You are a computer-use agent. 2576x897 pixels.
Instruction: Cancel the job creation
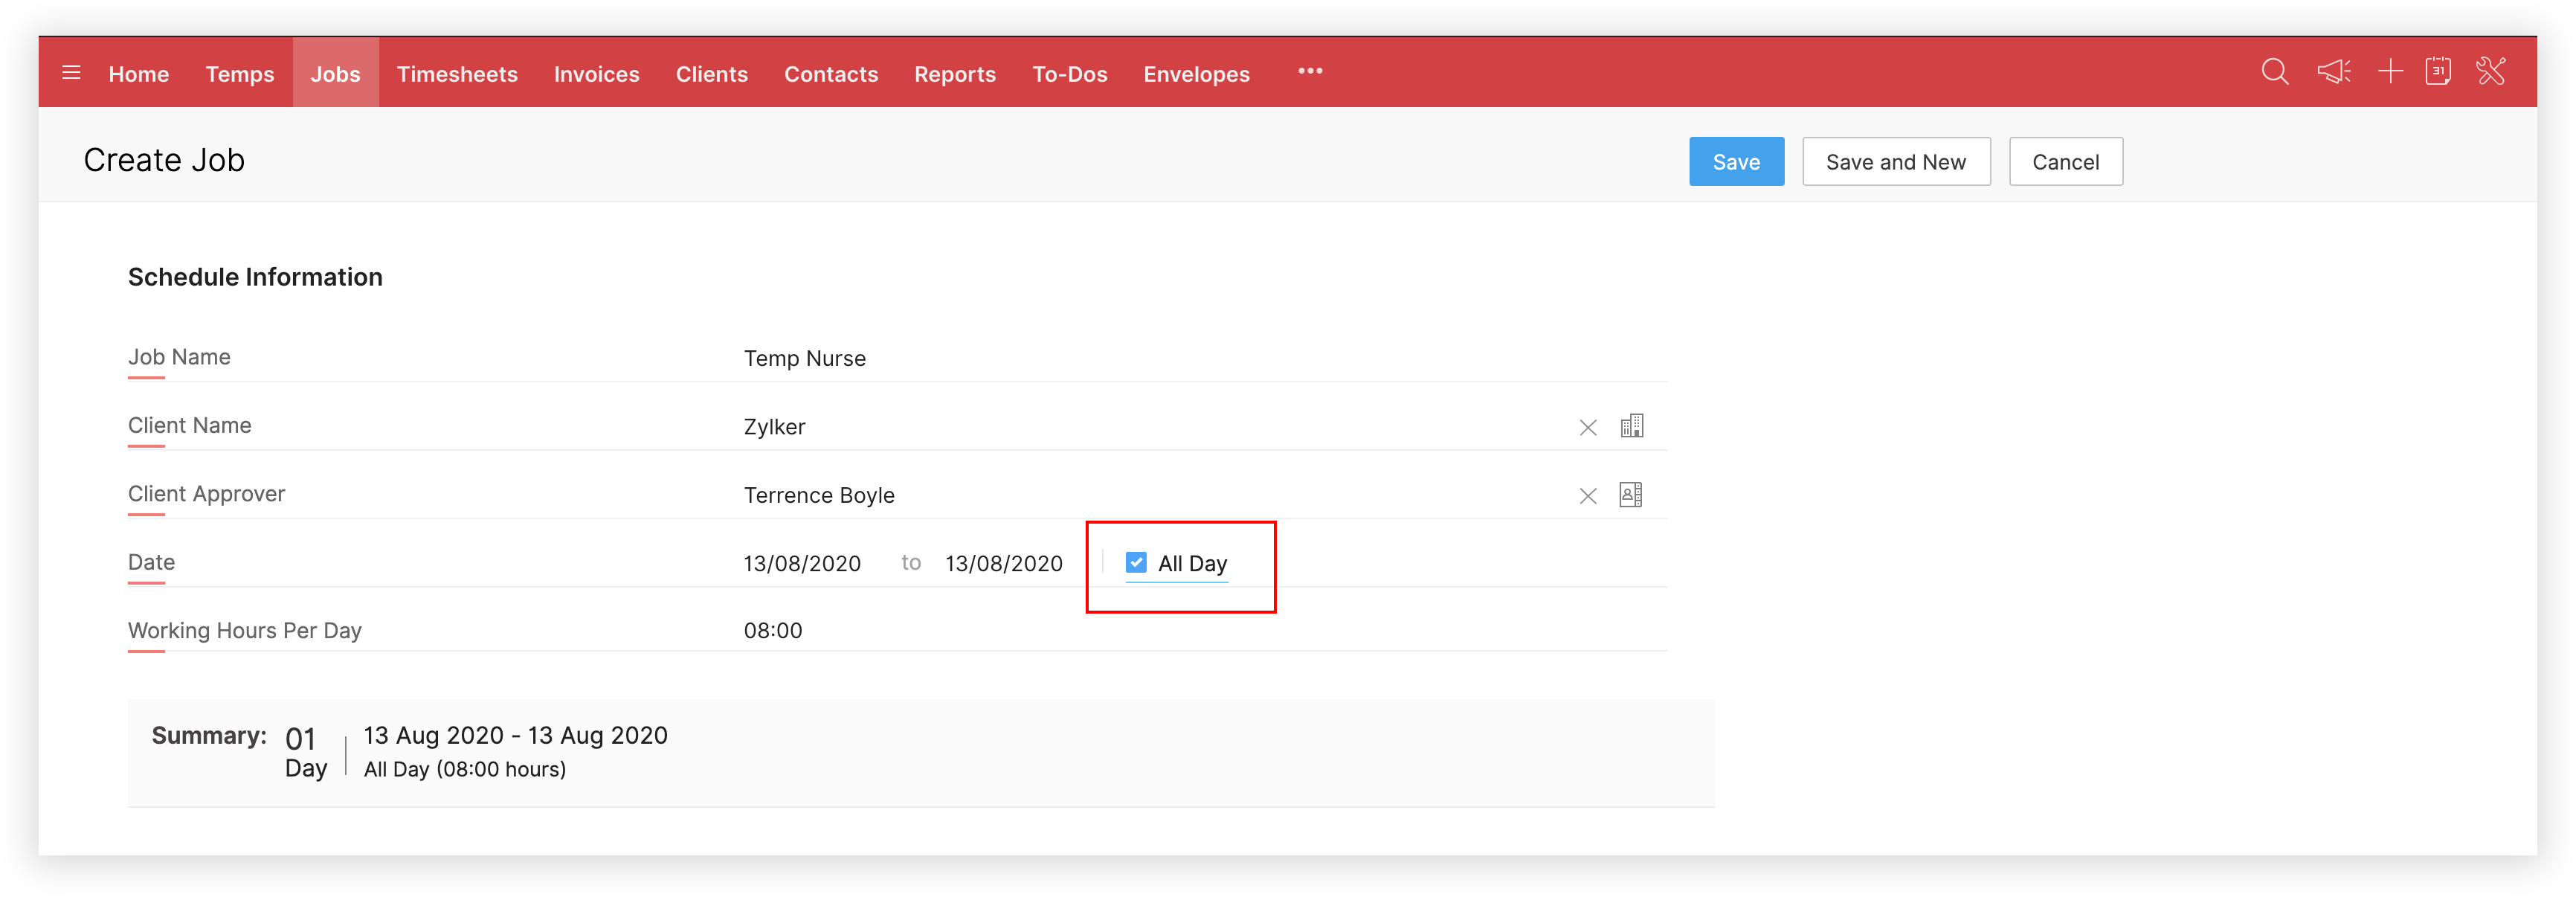pos(2065,162)
